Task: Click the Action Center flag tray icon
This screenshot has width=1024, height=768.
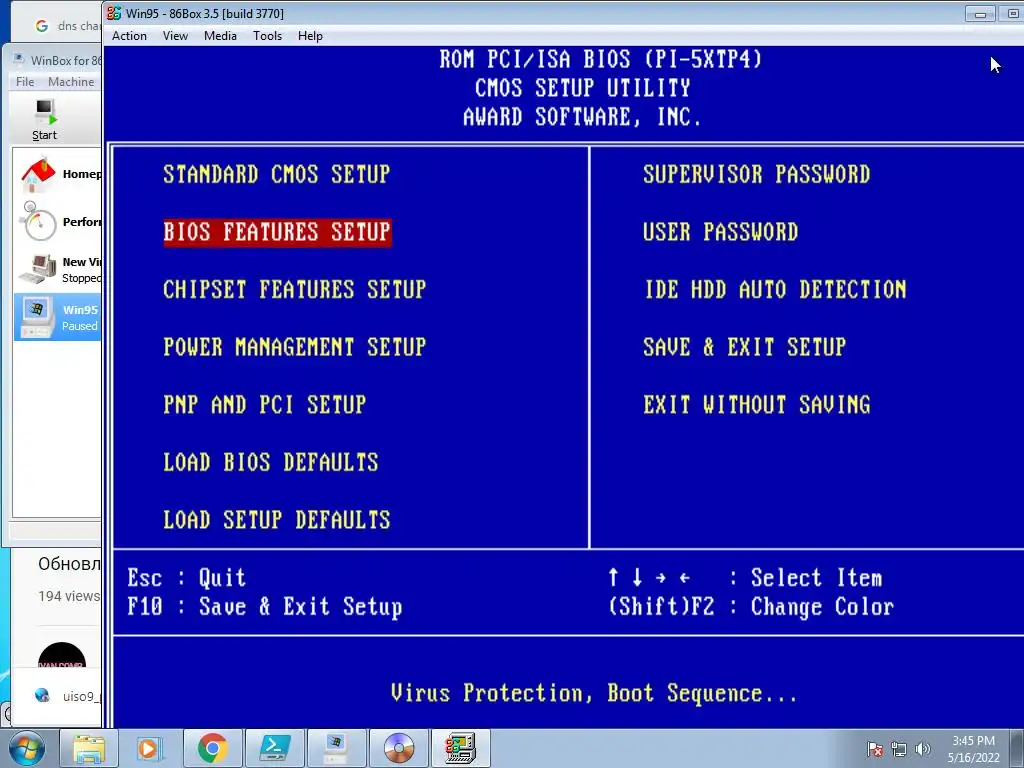Action: click(x=874, y=749)
